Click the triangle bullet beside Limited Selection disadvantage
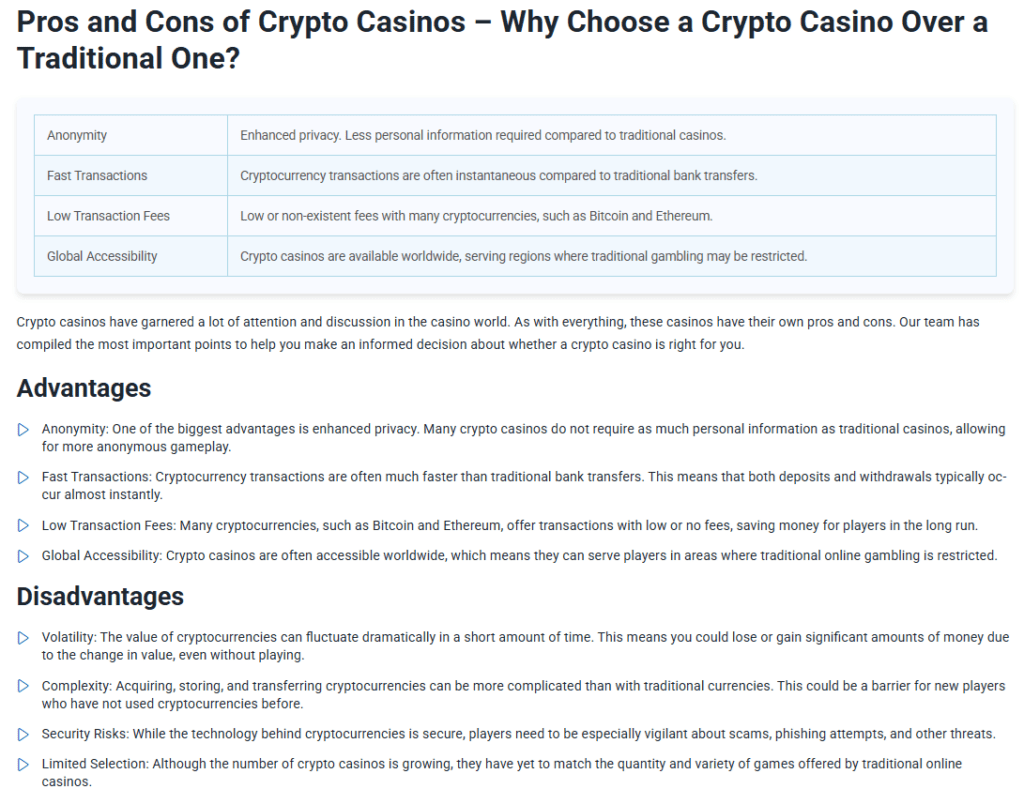The height and width of the screenshot is (804, 1024). click(23, 765)
